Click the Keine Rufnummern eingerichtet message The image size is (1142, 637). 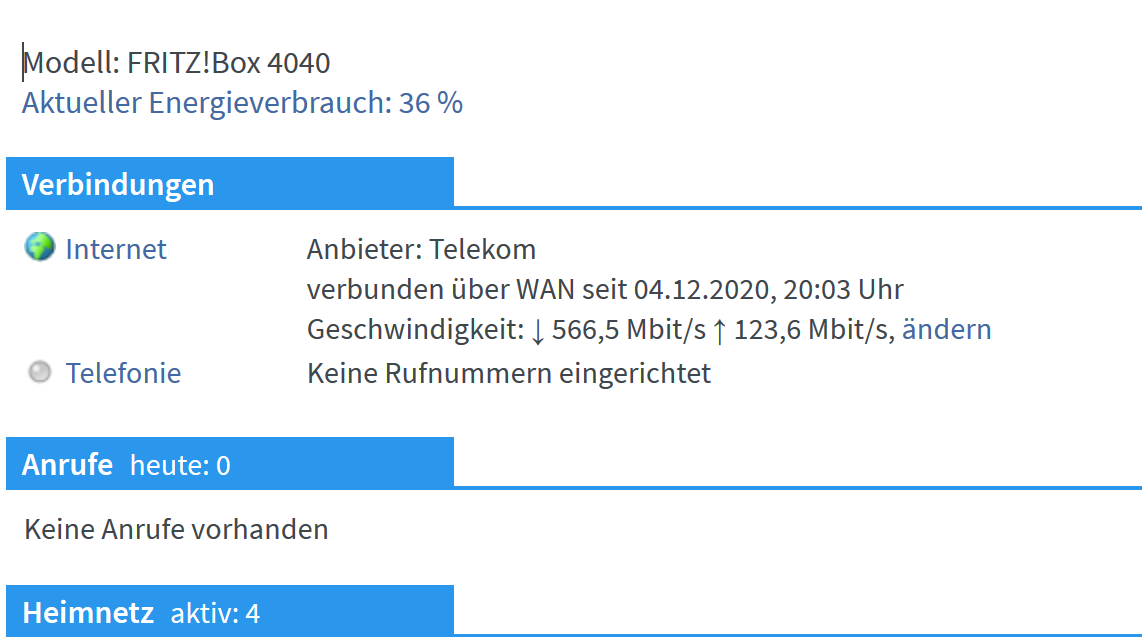pos(508,373)
